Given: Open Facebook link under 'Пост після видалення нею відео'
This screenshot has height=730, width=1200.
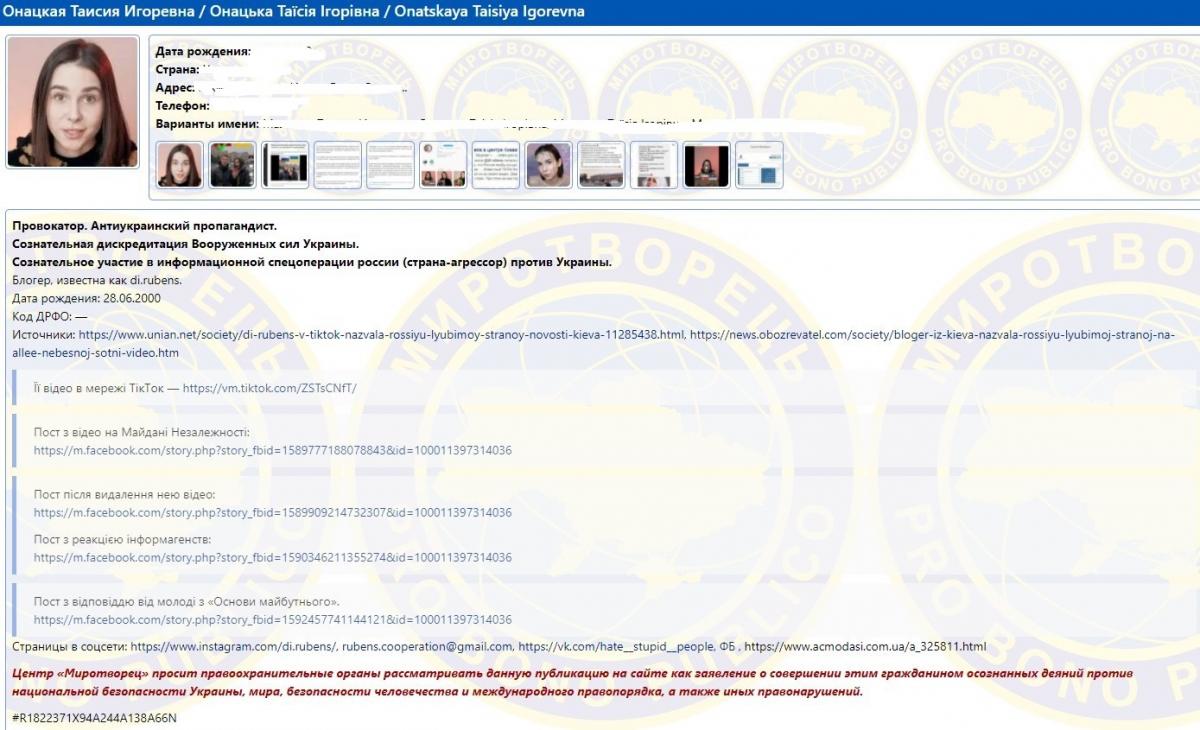Looking at the screenshot, I should pyautogui.click(x=272, y=513).
